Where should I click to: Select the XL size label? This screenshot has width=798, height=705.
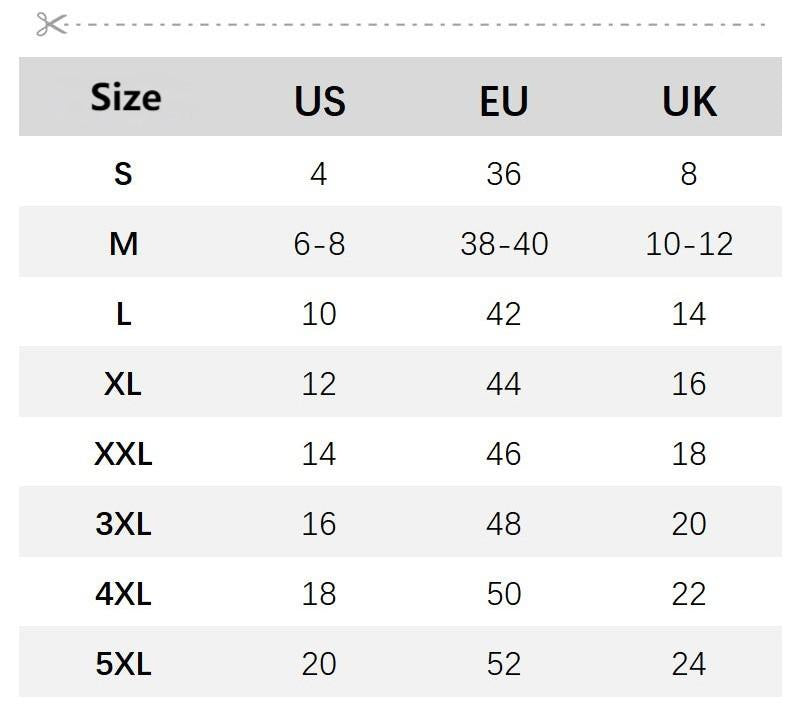[x=123, y=384]
